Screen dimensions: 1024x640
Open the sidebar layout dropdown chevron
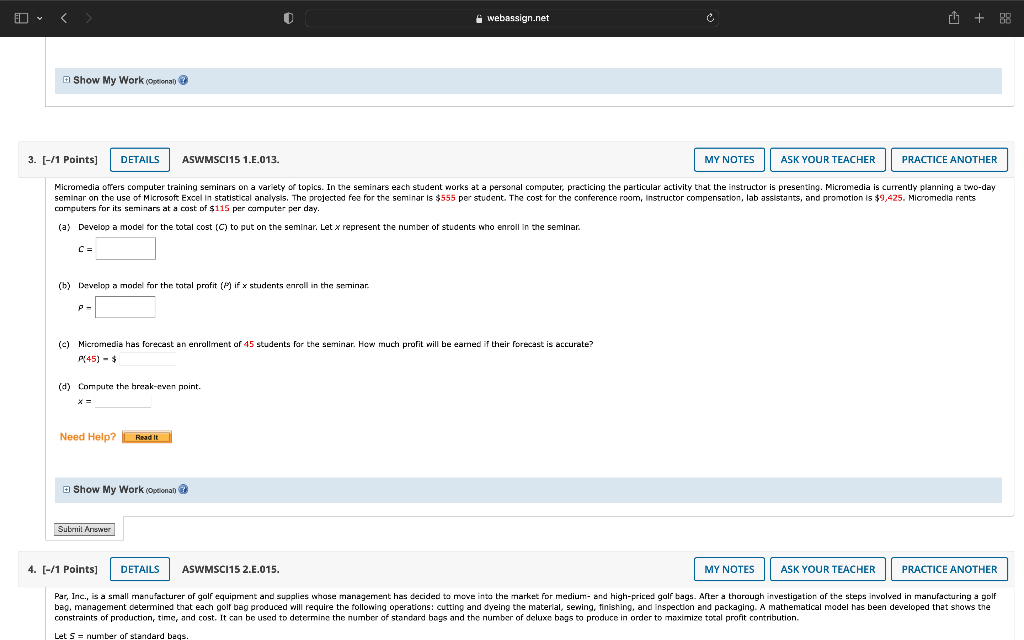38,17
